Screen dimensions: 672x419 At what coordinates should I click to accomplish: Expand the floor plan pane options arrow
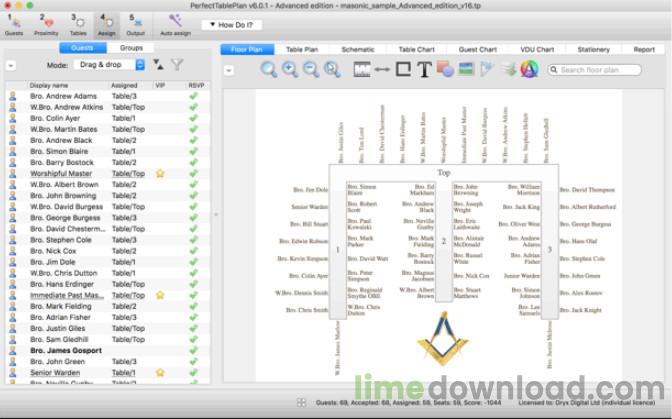pyautogui.click(x=229, y=70)
